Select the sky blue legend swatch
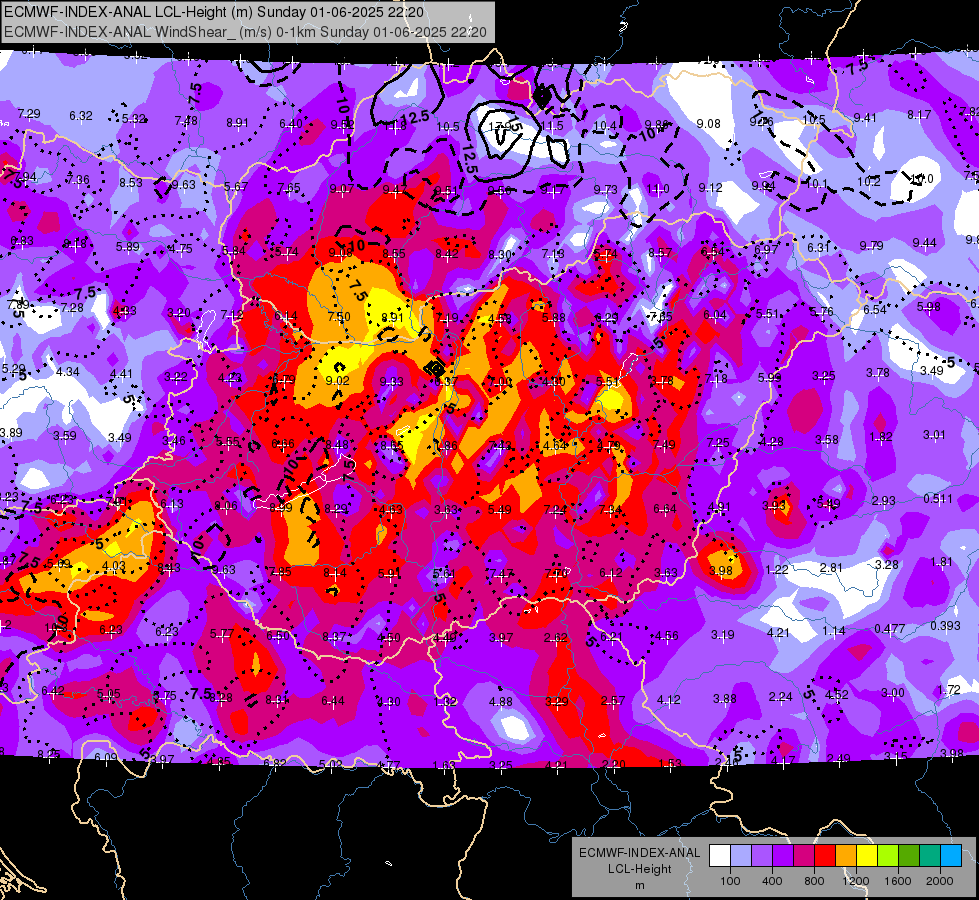This screenshot has width=979, height=900. (x=951, y=856)
